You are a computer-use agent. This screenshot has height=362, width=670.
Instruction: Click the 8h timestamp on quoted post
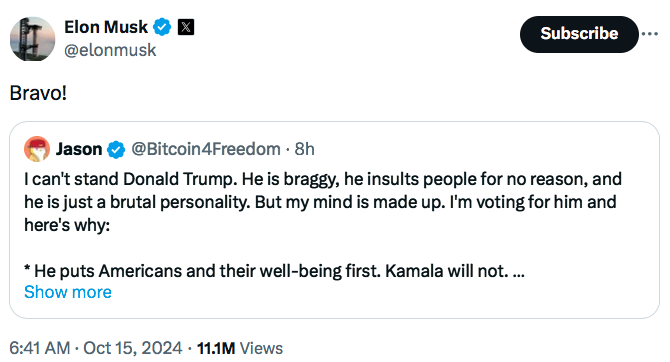tap(305, 149)
